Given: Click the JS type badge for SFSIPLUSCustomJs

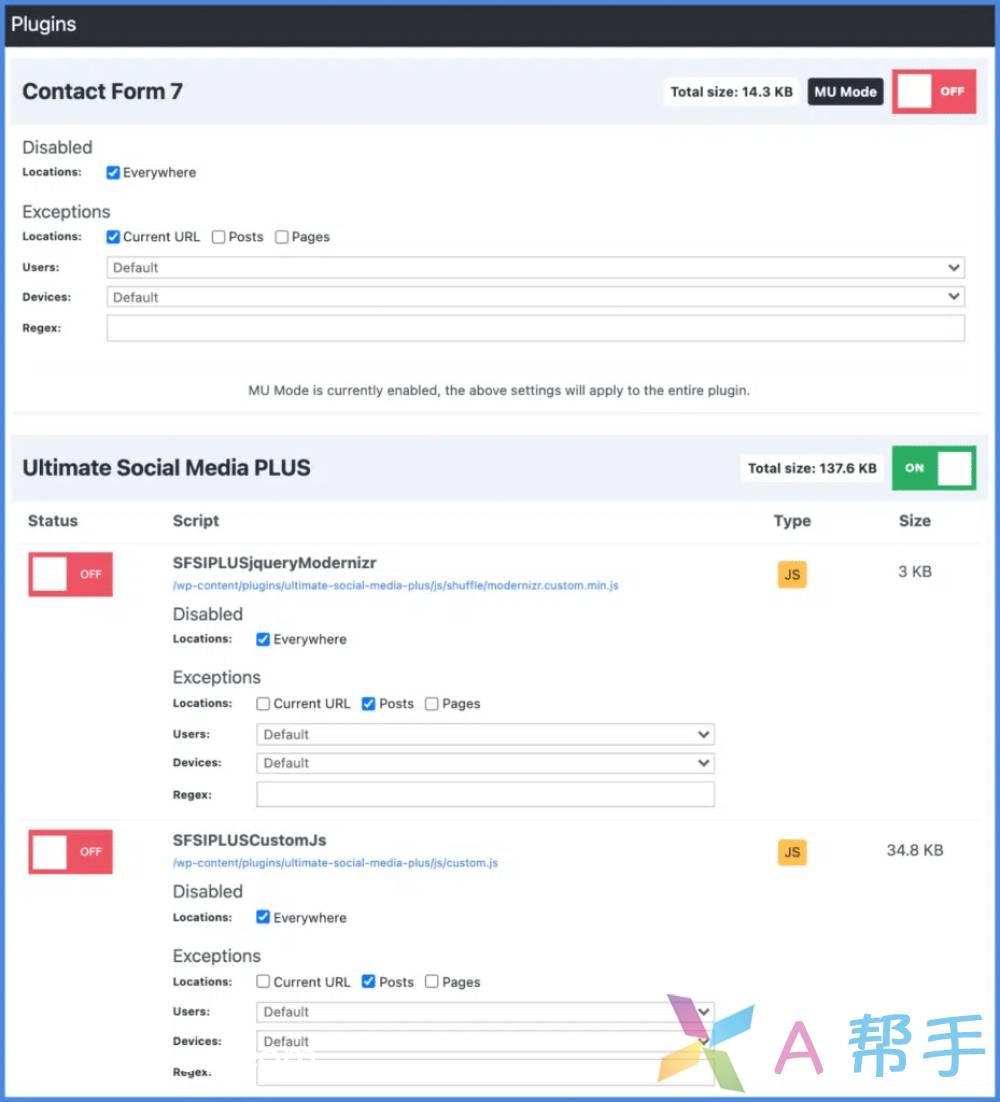Looking at the screenshot, I should pyautogui.click(x=791, y=852).
